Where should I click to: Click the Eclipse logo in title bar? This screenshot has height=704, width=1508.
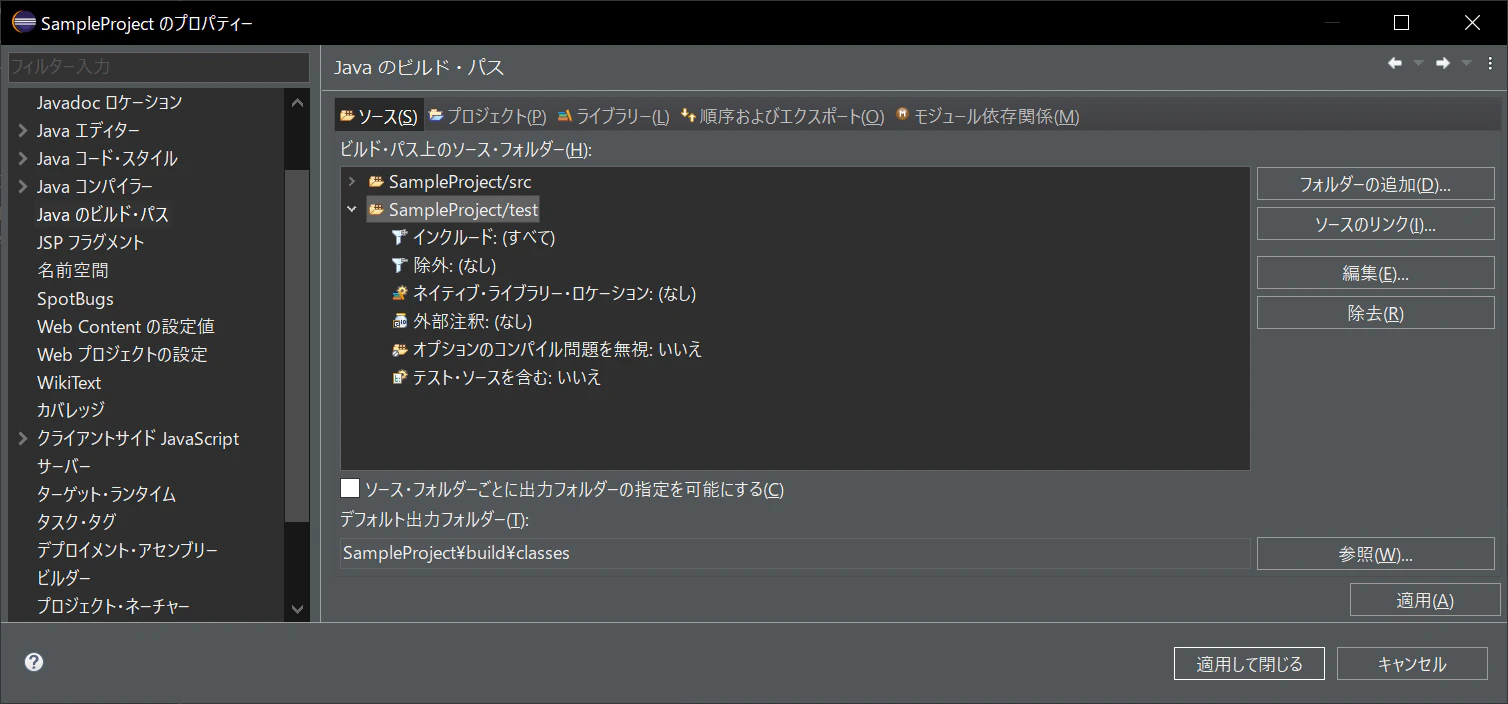(x=24, y=22)
